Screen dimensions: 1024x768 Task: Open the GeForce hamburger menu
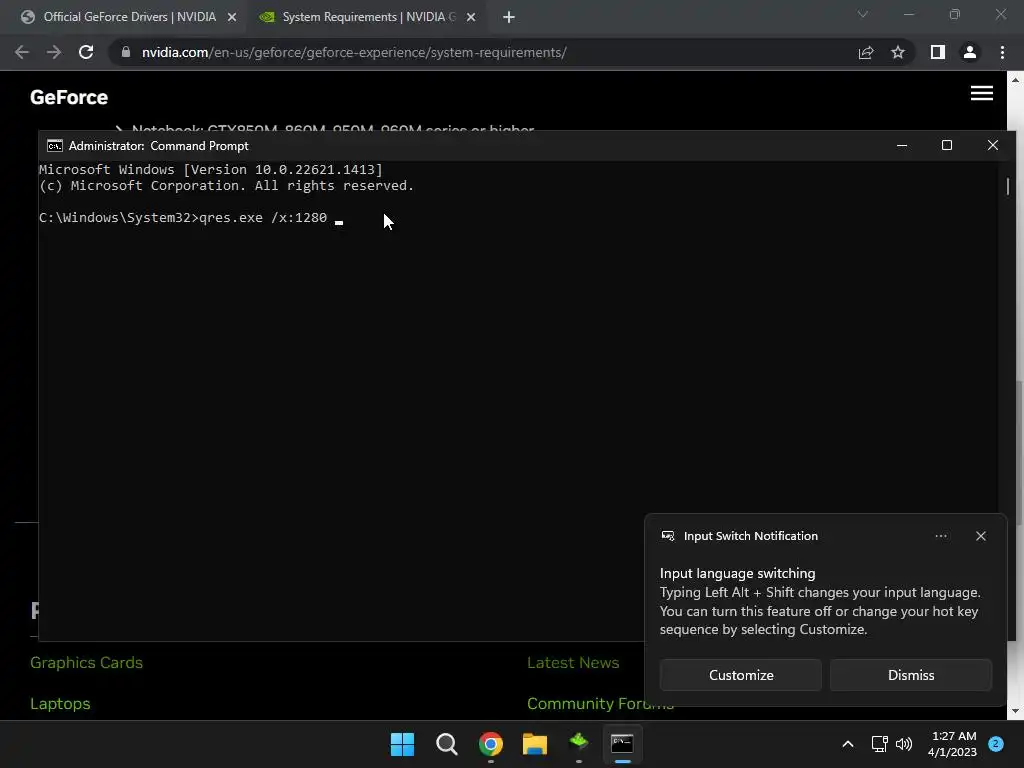pos(982,93)
